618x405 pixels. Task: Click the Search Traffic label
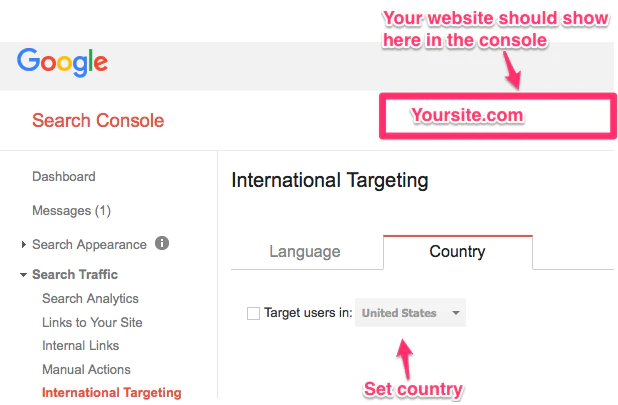pos(75,275)
